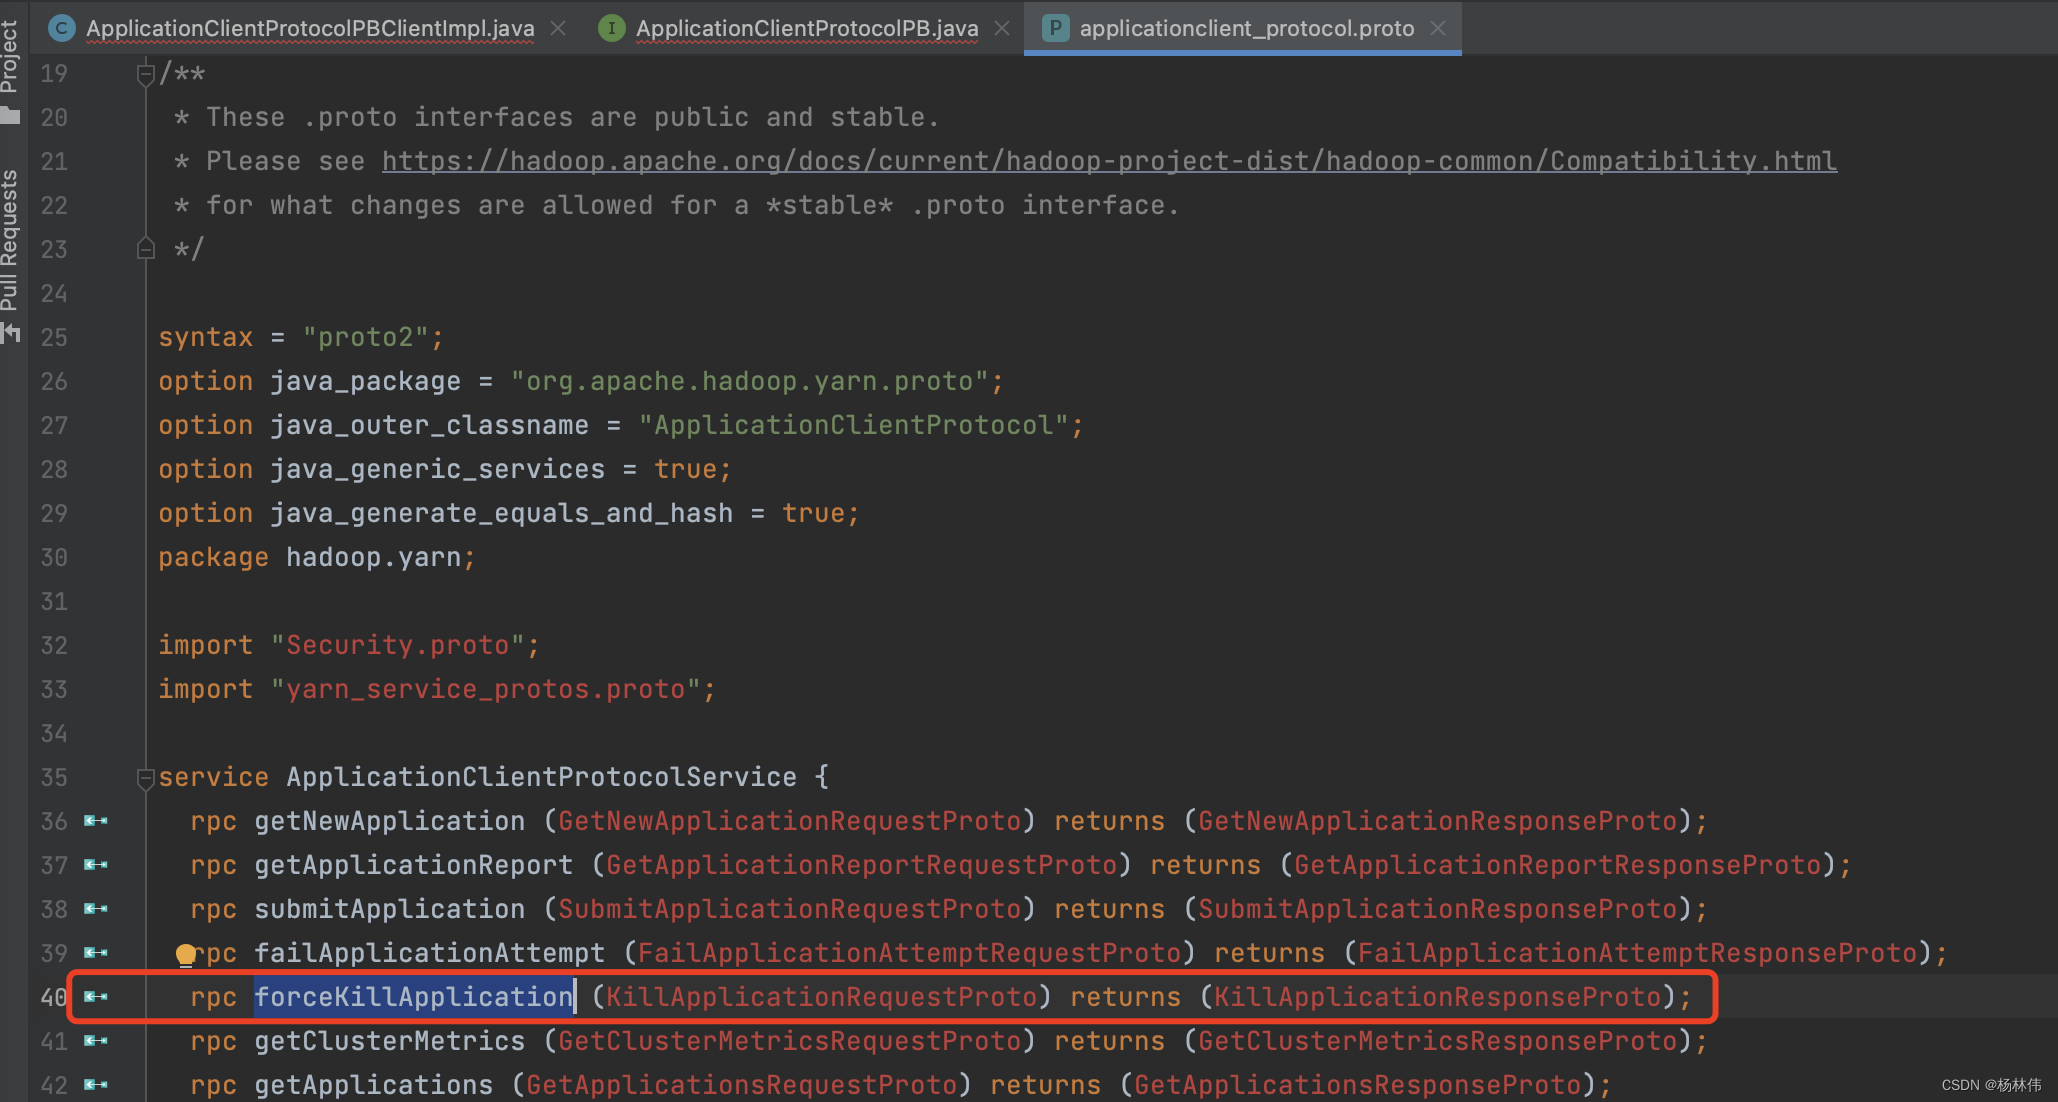Screen dimensions: 2058x1102
Task: Click line number 30 in the gutter
Action: point(54,557)
